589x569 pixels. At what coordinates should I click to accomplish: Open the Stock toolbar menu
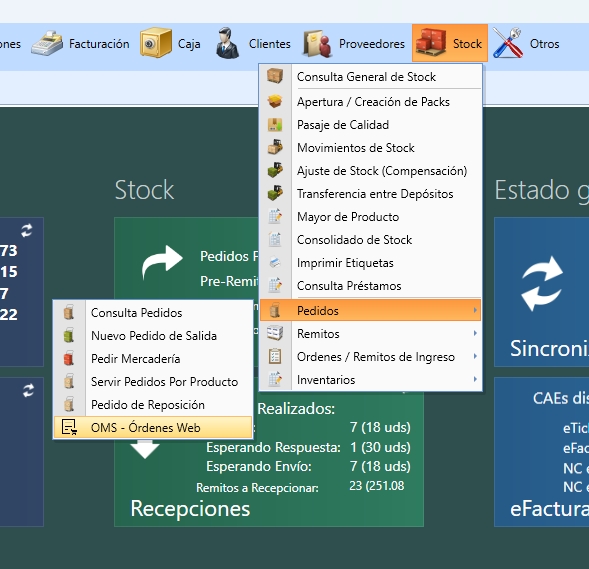(x=450, y=43)
